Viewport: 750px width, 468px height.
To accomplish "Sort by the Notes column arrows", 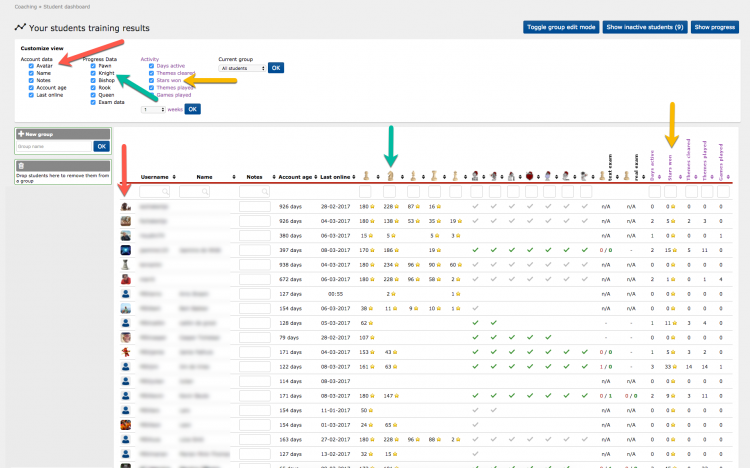I will click(274, 177).
